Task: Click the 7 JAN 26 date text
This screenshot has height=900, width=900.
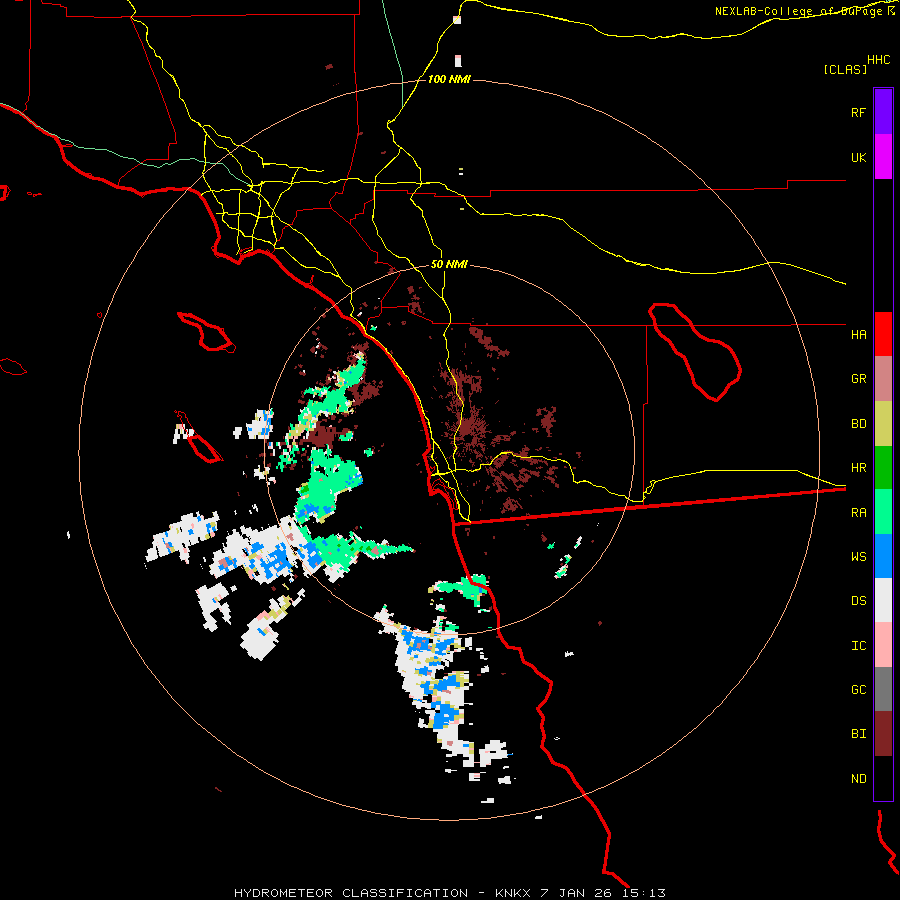Action: (578, 893)
